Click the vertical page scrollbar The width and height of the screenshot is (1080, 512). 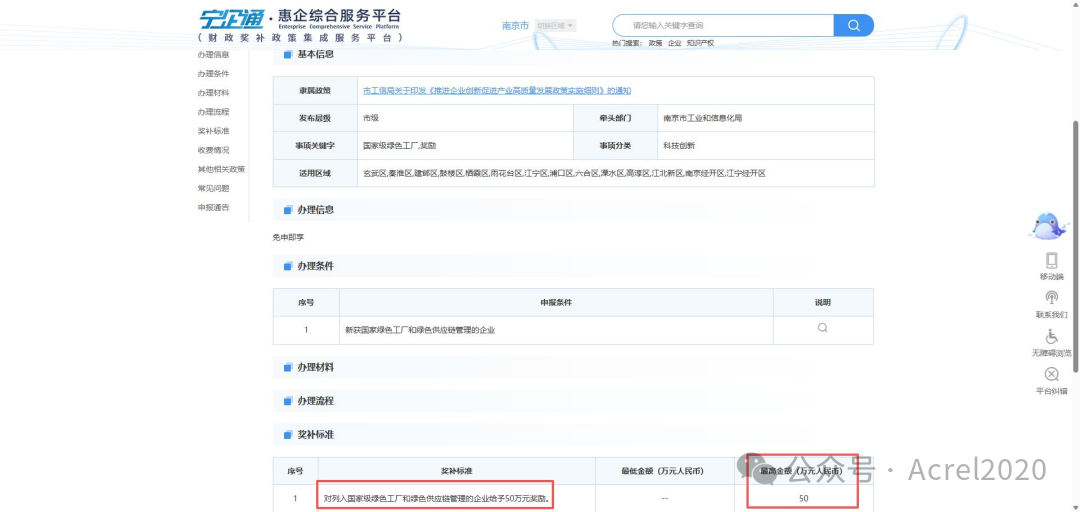(x=1076, y=246)
